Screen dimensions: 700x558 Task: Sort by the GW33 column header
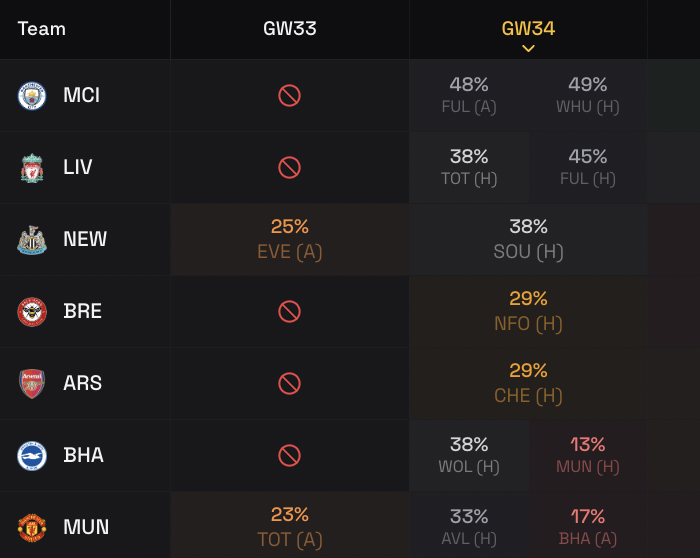(x=289, y=29)
